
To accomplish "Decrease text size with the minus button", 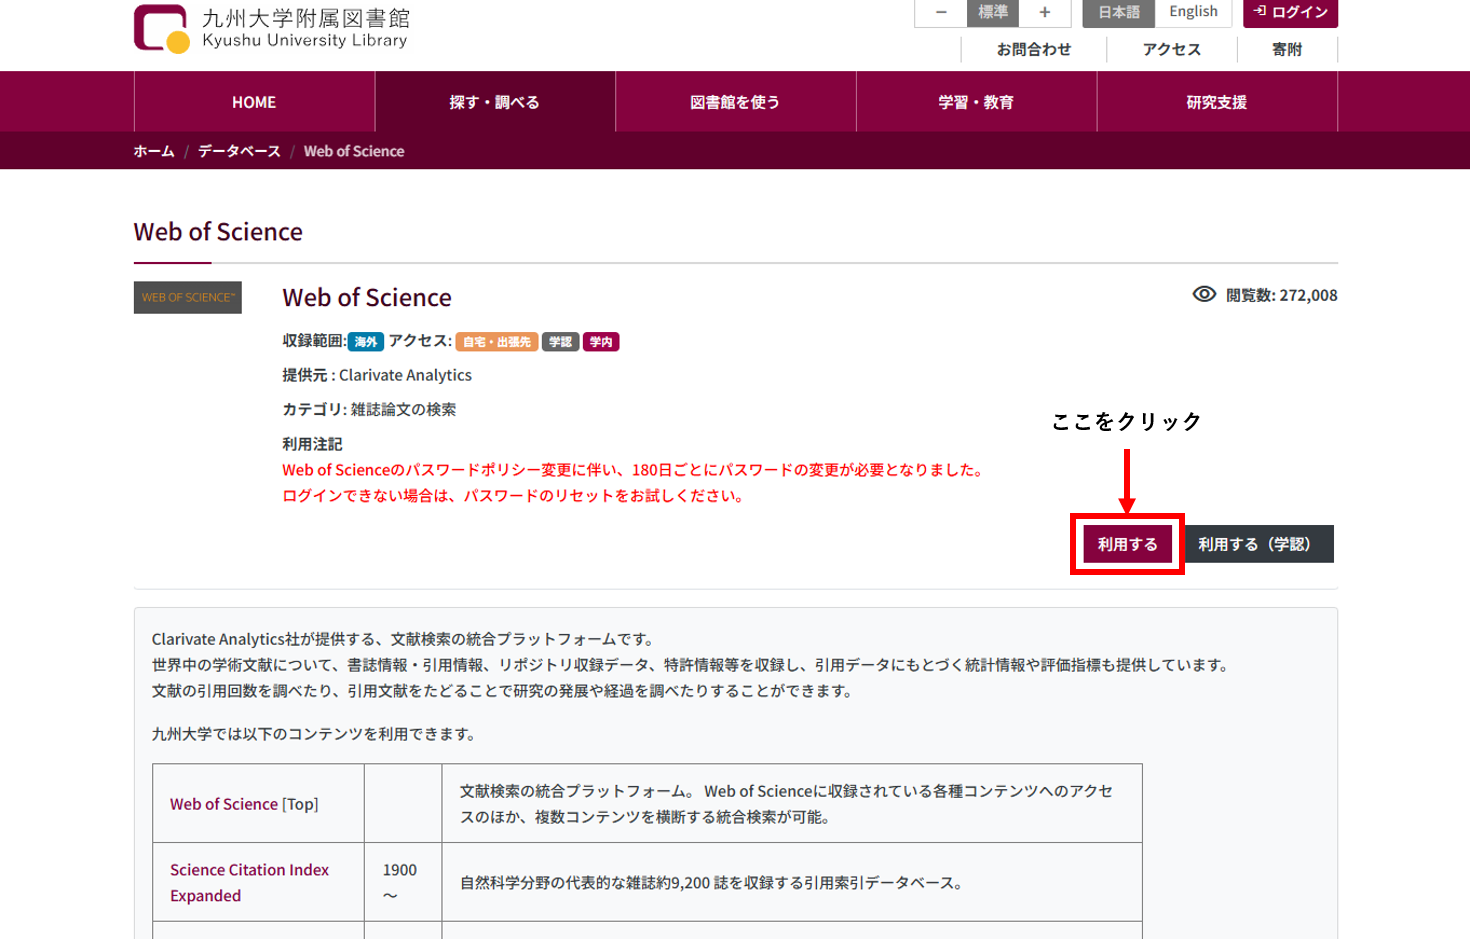I will click(x=940, y=13).
